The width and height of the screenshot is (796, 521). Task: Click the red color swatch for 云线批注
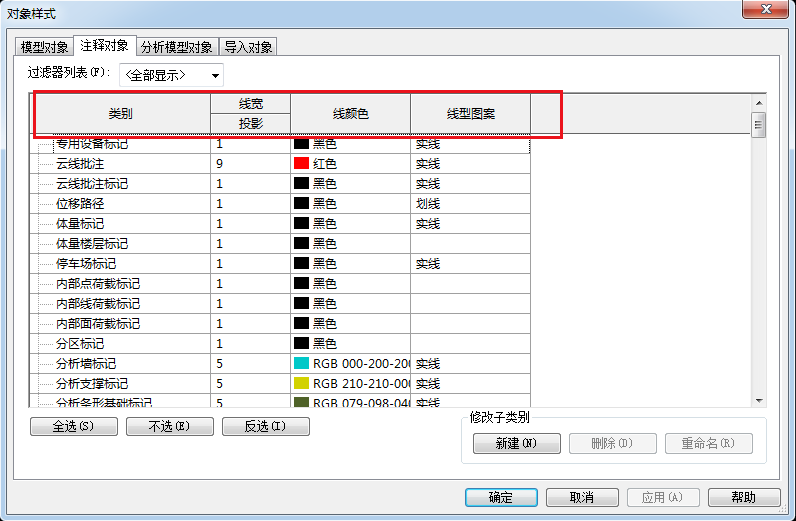point(302,164)
